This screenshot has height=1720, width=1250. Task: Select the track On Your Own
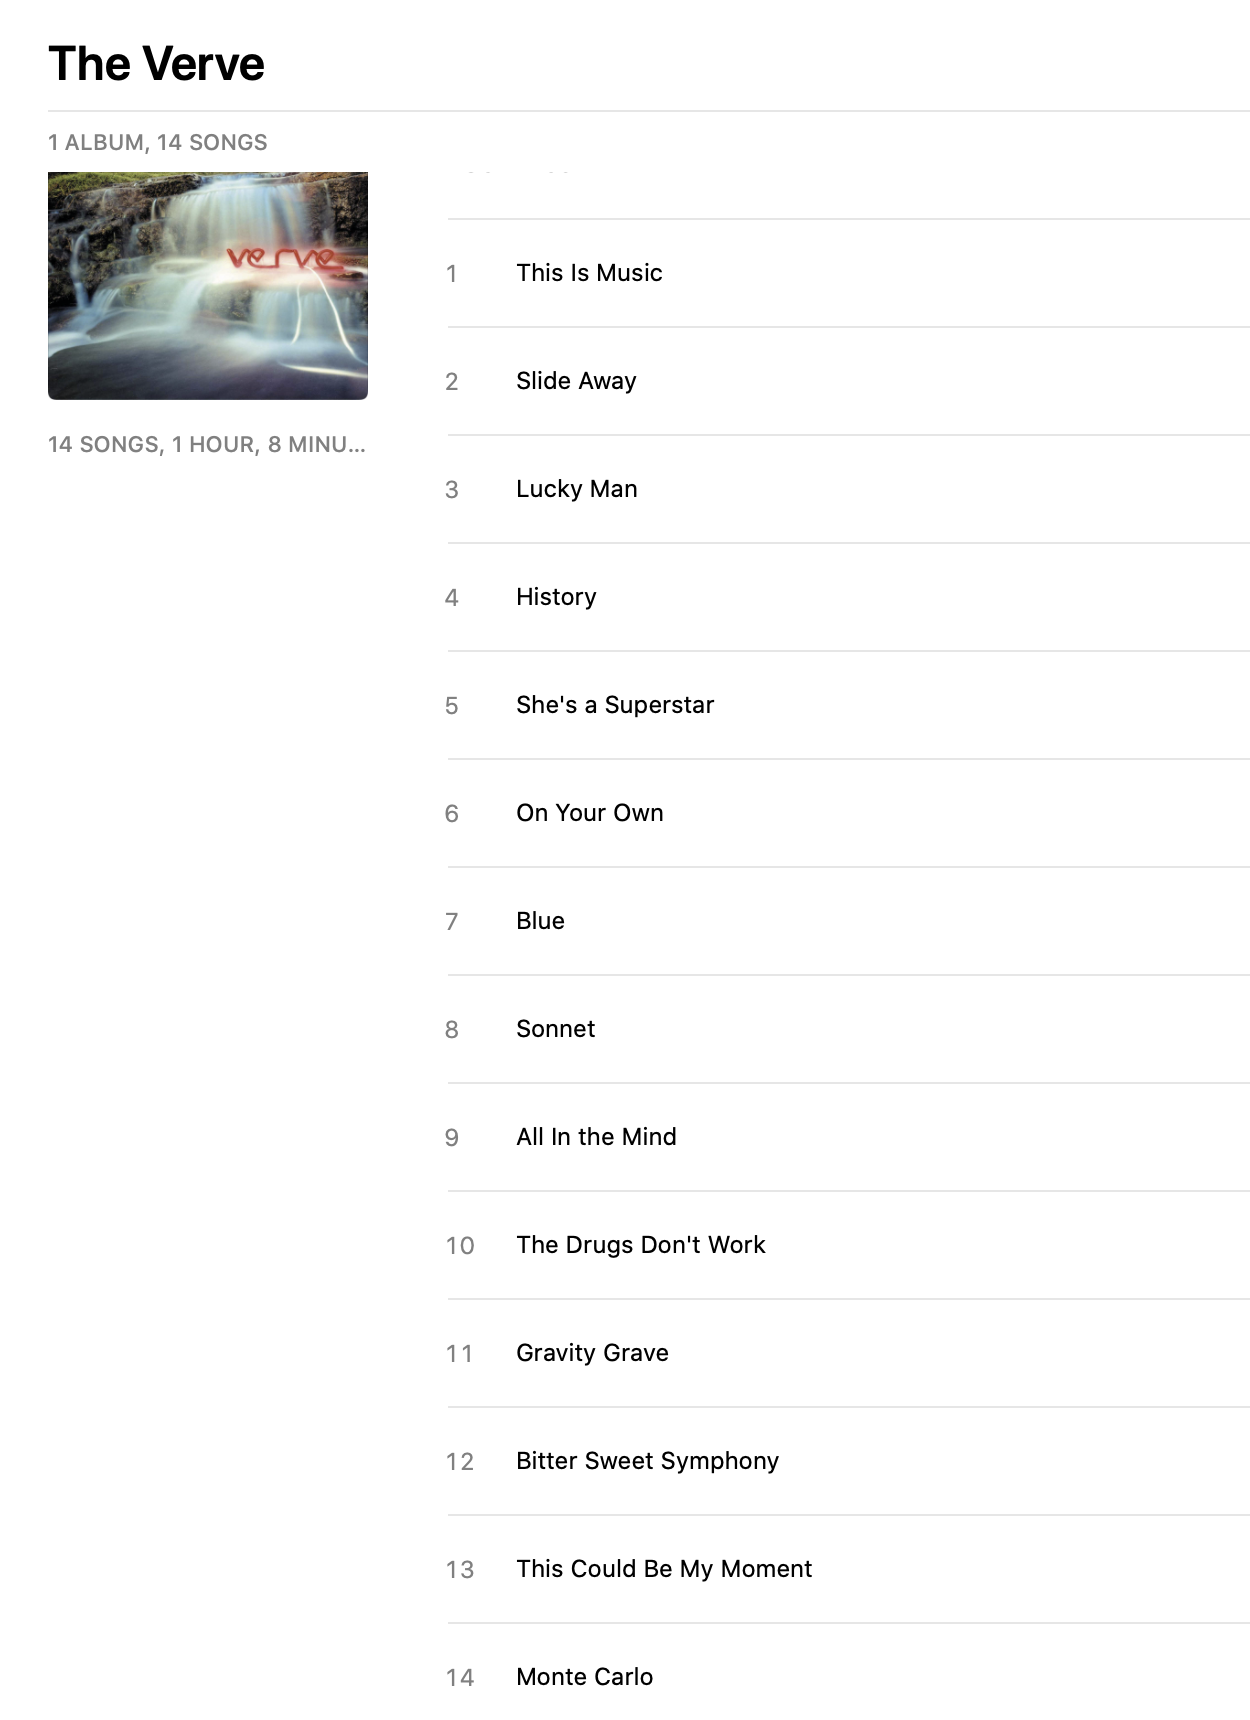[x=848, y=813]
